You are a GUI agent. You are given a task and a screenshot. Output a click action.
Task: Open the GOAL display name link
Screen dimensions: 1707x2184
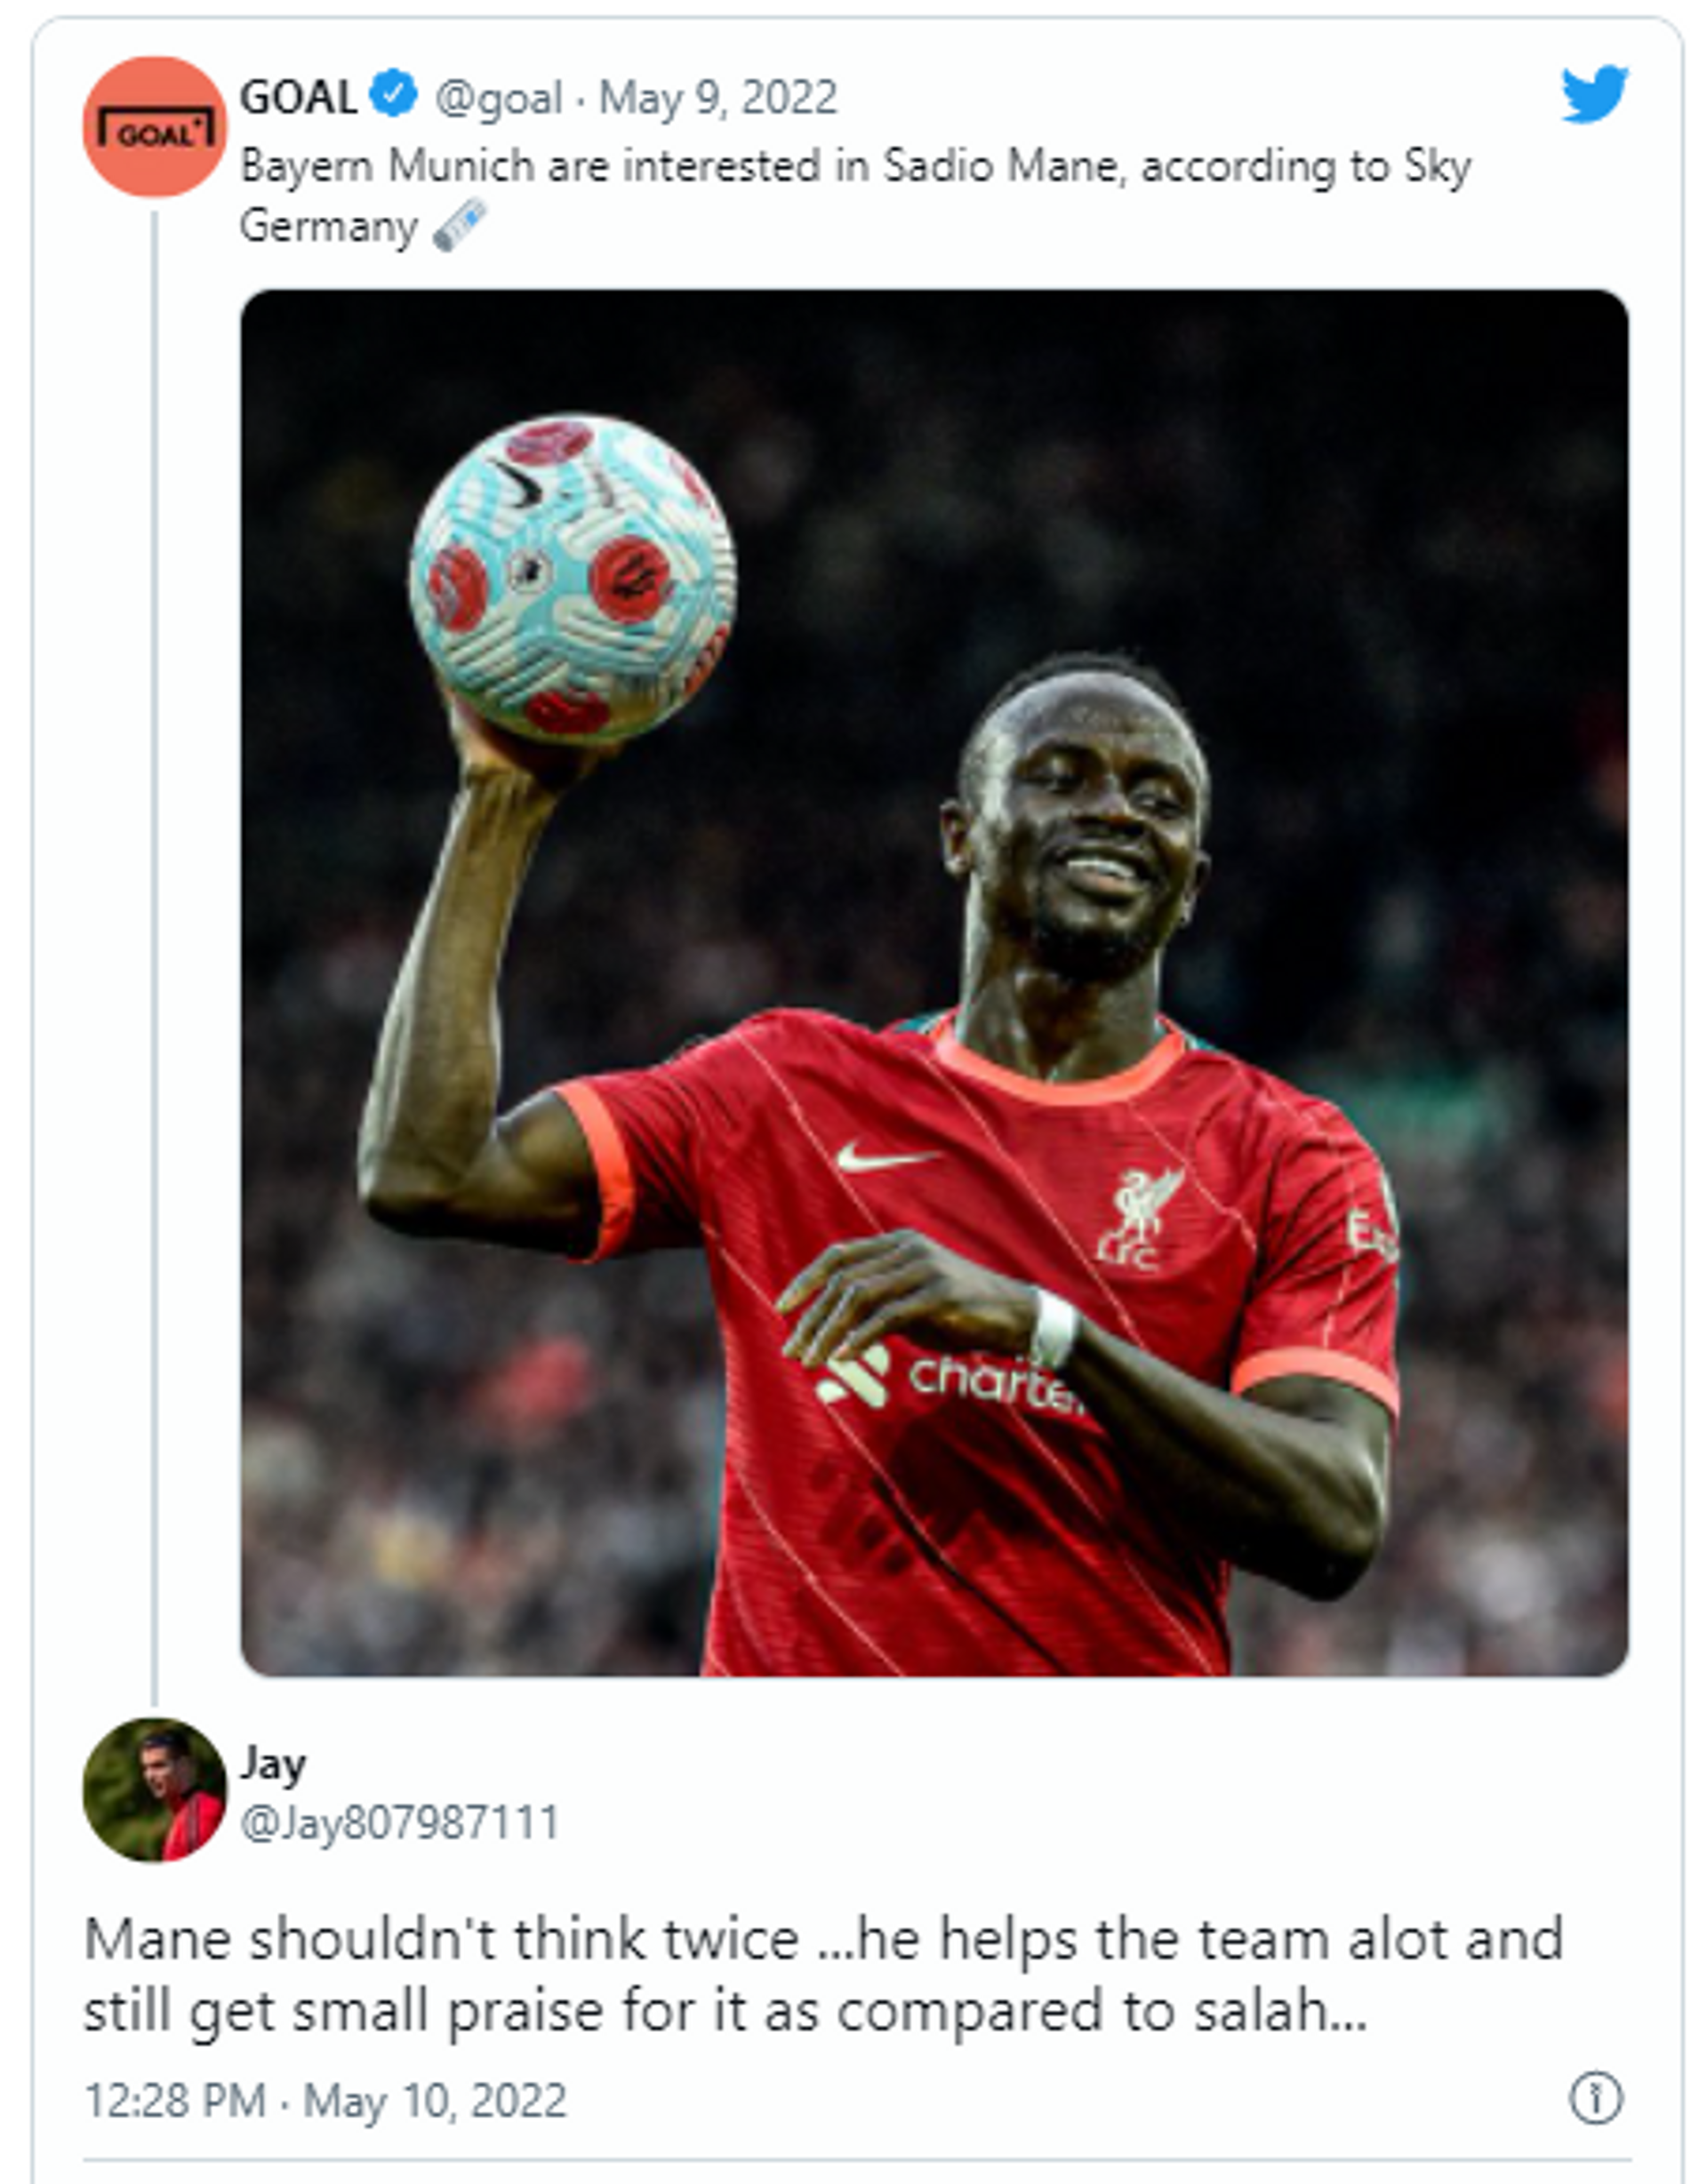coord(298,97)
